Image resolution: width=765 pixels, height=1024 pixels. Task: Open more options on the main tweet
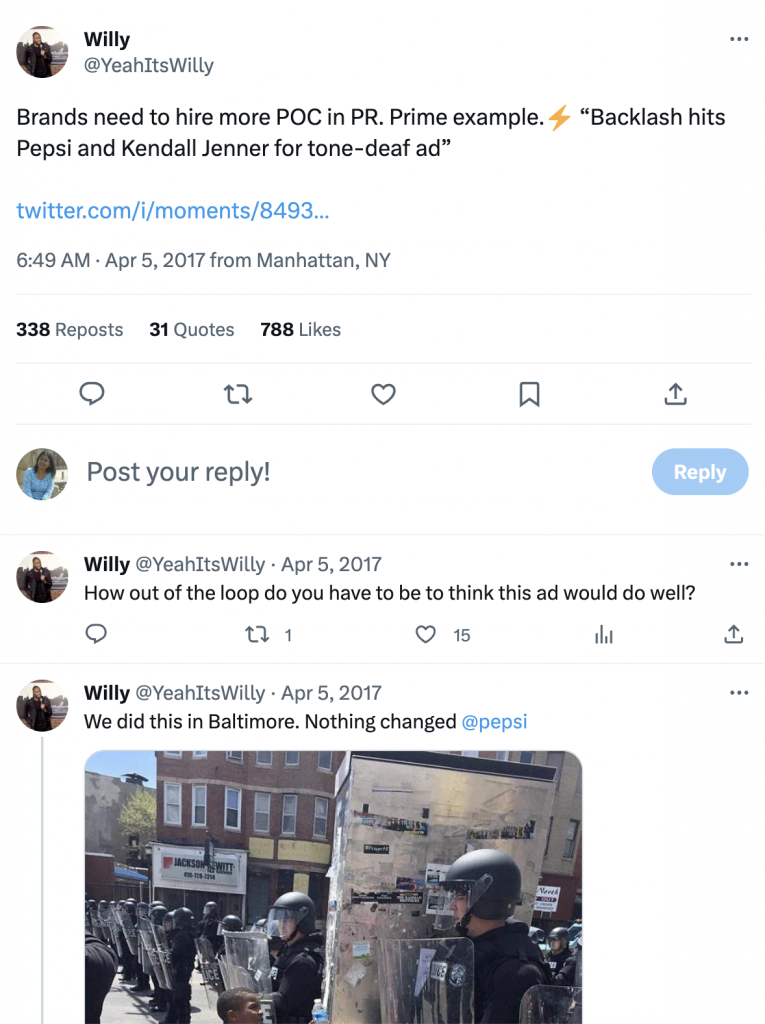[739, 40]
